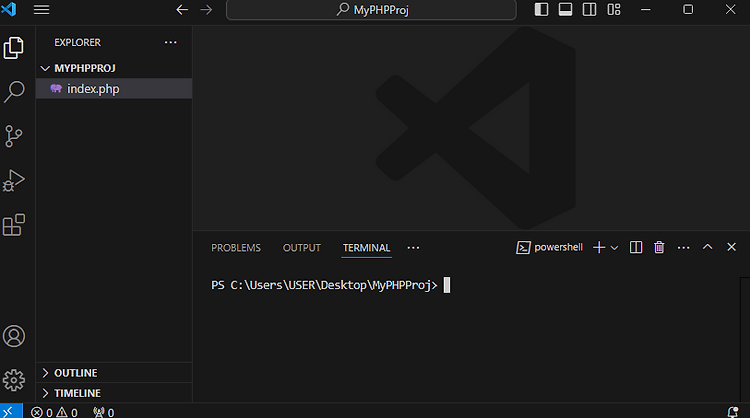Open the hamburger application menu
The image size is (750, 418).
coord(42,10)
